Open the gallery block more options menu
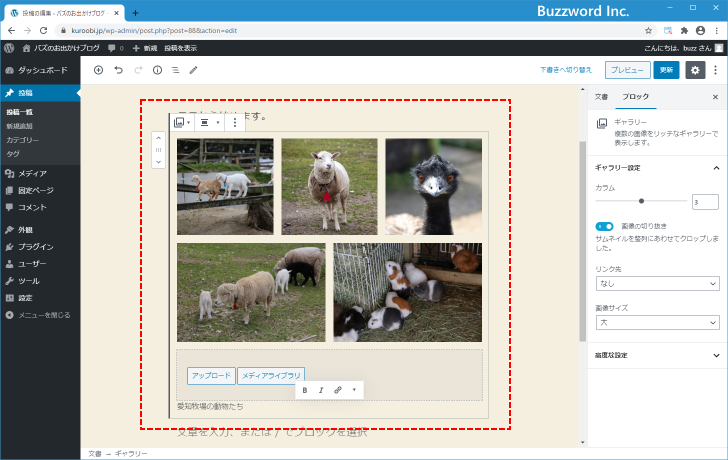This screenshot has width=728, height=460. [x=236, y=123]
